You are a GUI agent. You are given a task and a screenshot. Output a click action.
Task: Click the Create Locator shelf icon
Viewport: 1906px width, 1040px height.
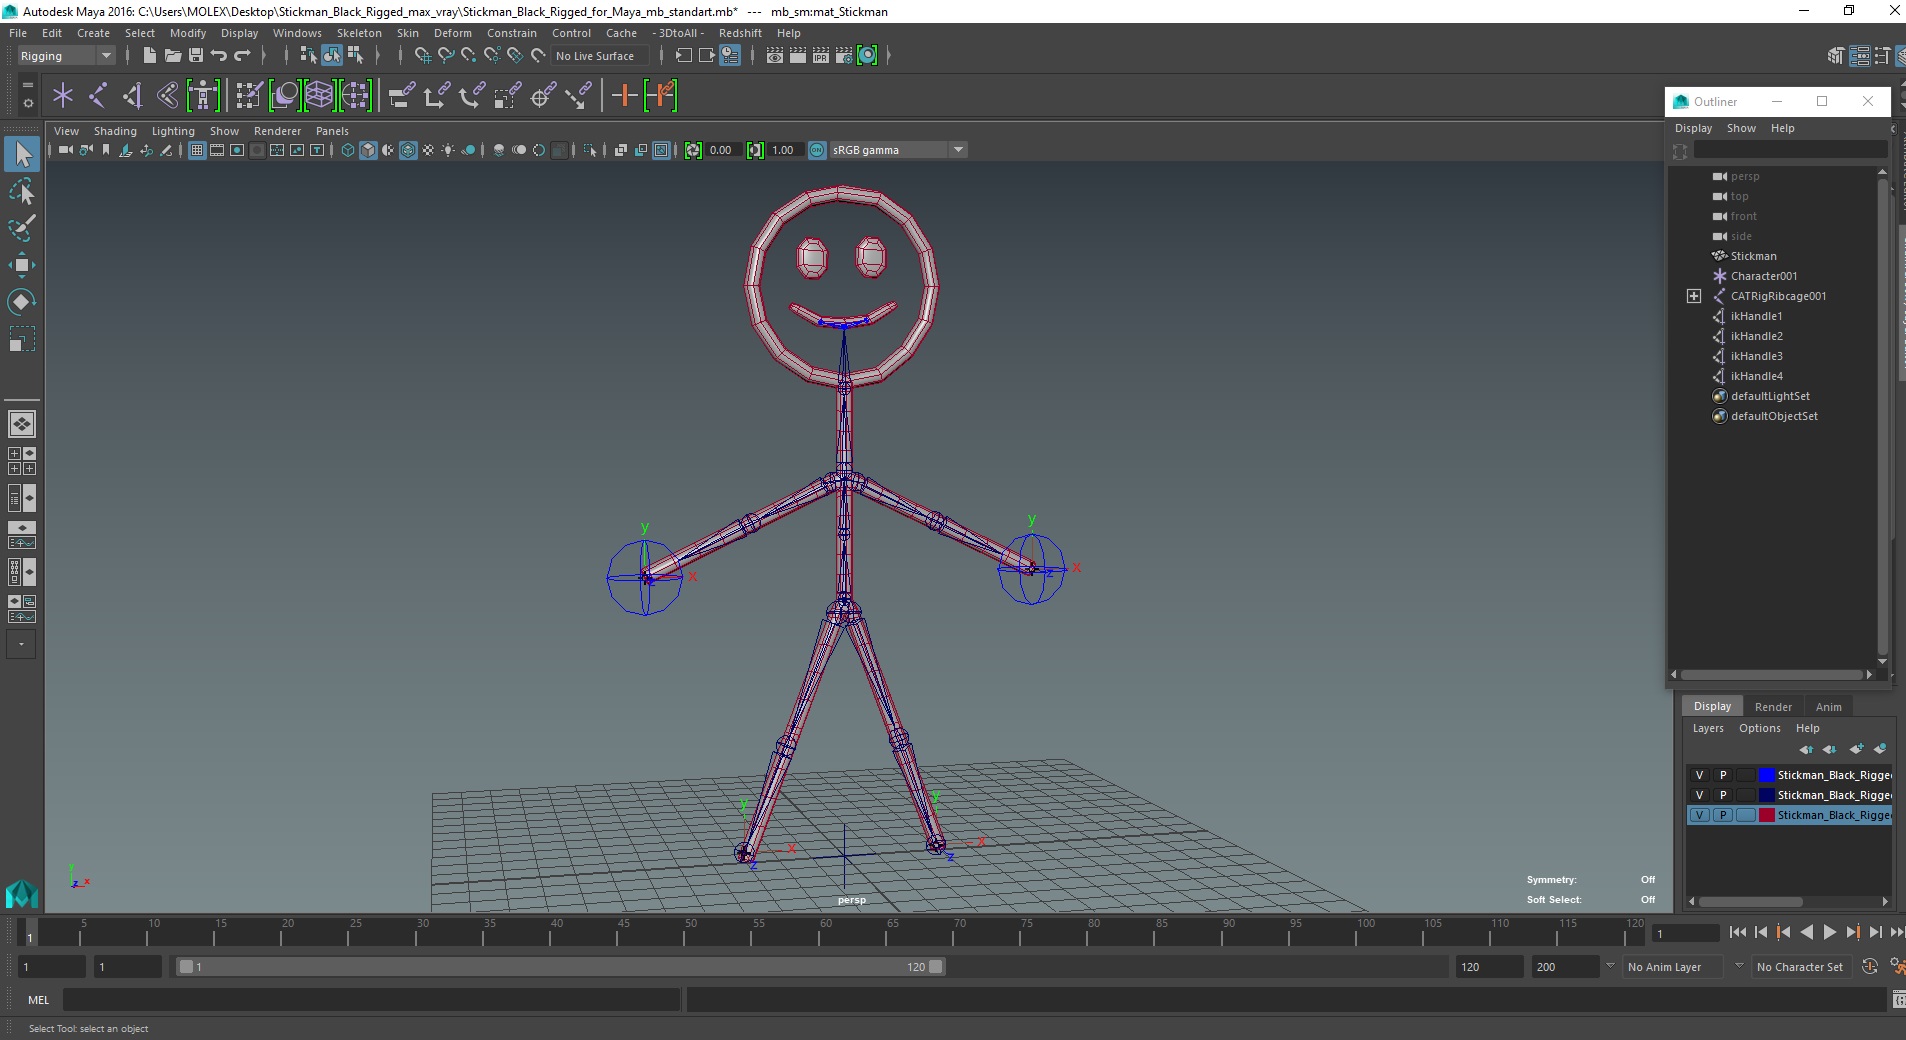63,96
